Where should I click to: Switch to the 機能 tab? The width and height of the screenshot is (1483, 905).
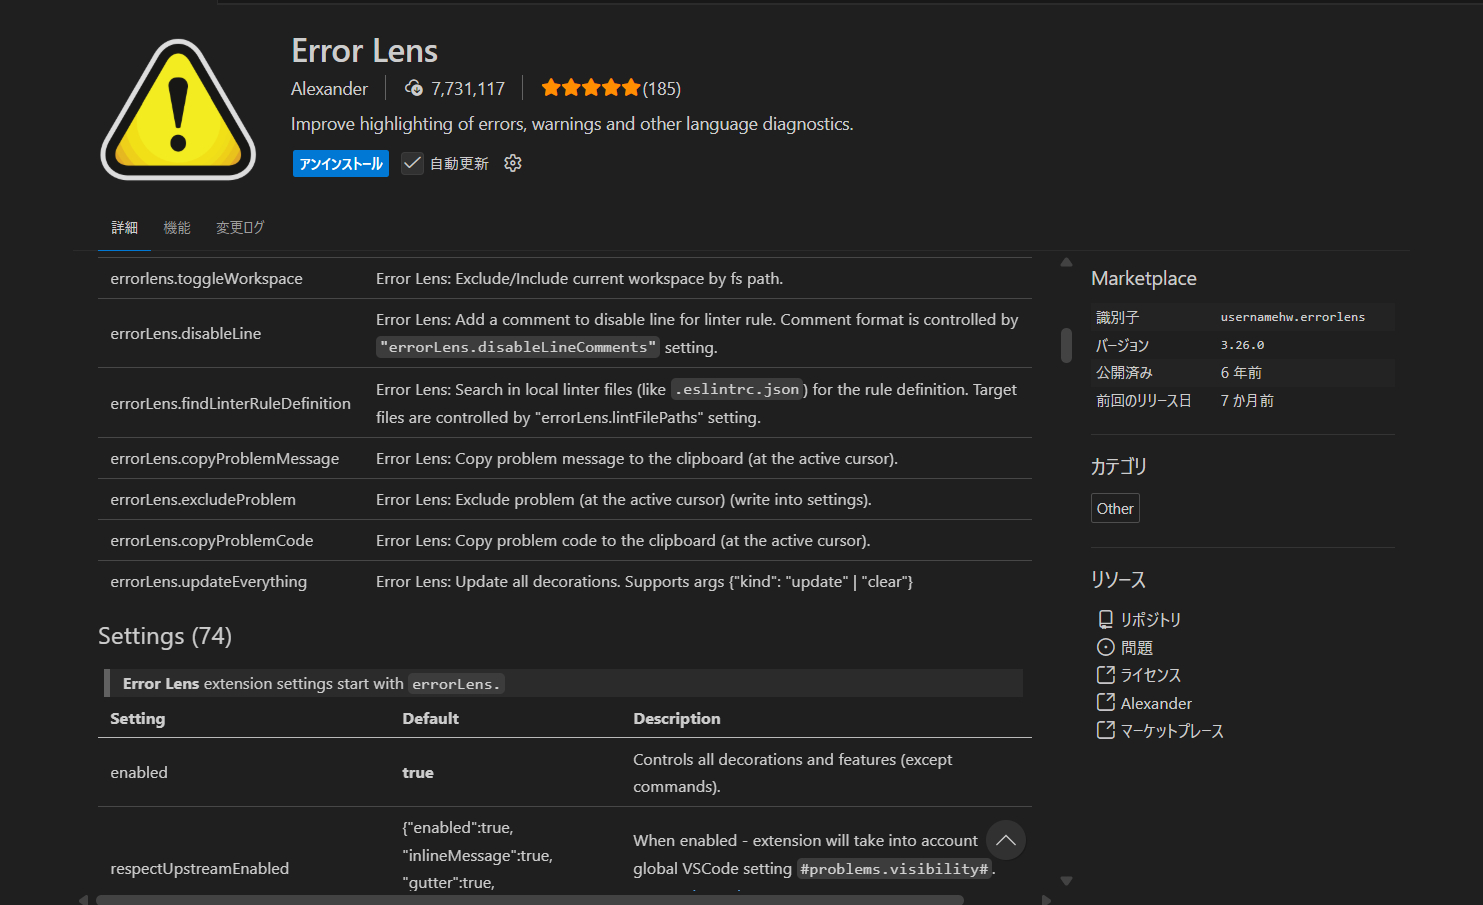point(177,228)
